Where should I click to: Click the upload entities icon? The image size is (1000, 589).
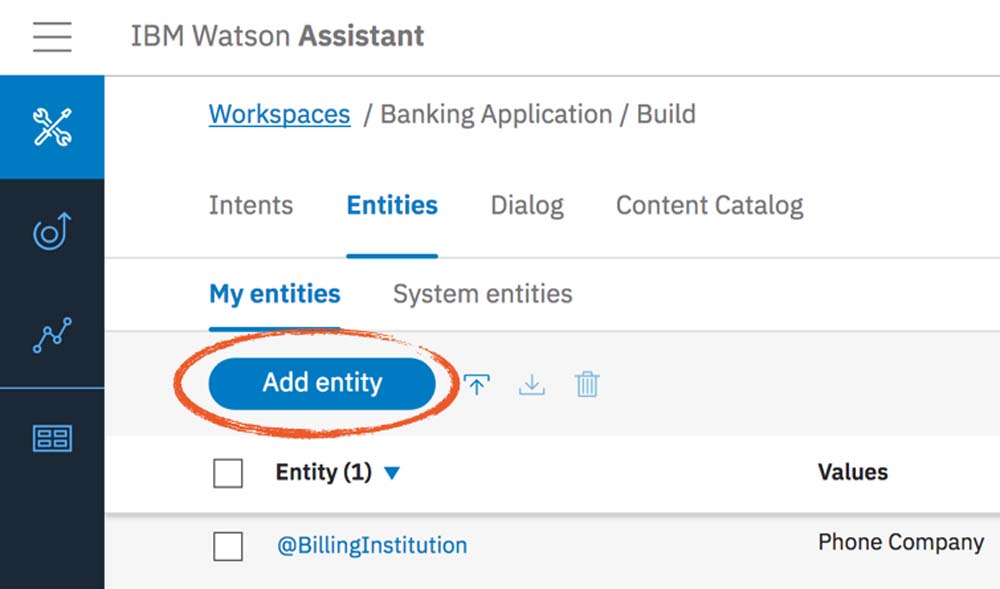pyautogui.click(x=477, y=384)
